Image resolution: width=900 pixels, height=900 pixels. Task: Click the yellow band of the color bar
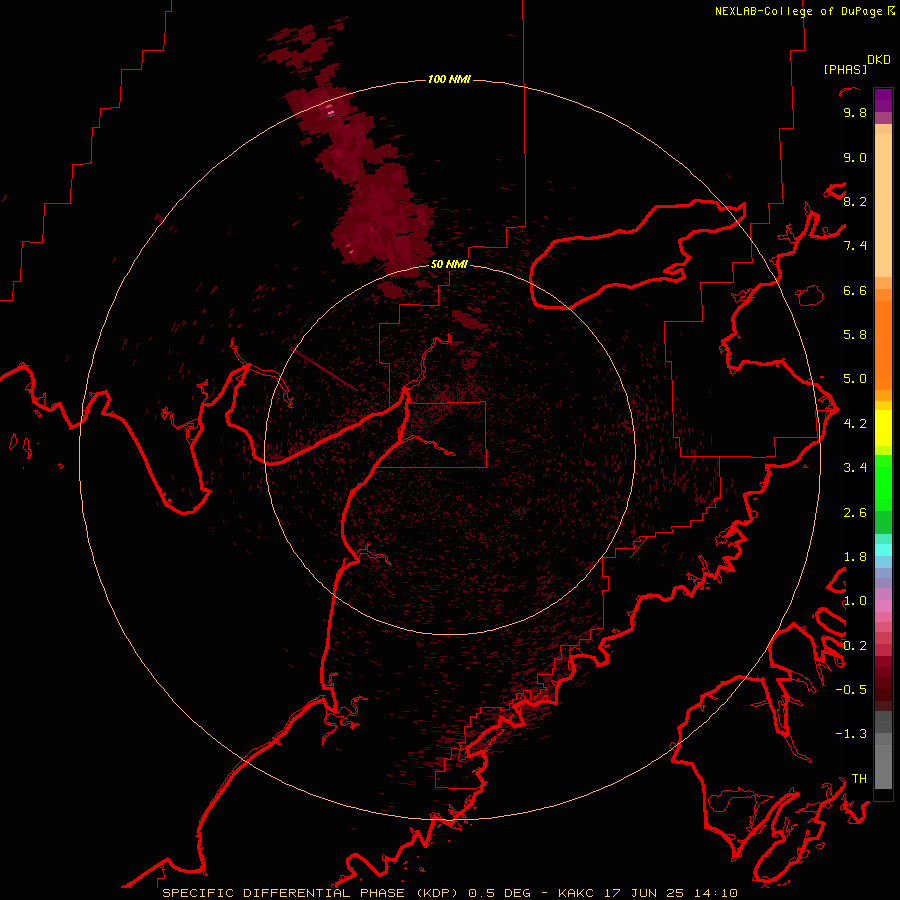click(883, 428)
